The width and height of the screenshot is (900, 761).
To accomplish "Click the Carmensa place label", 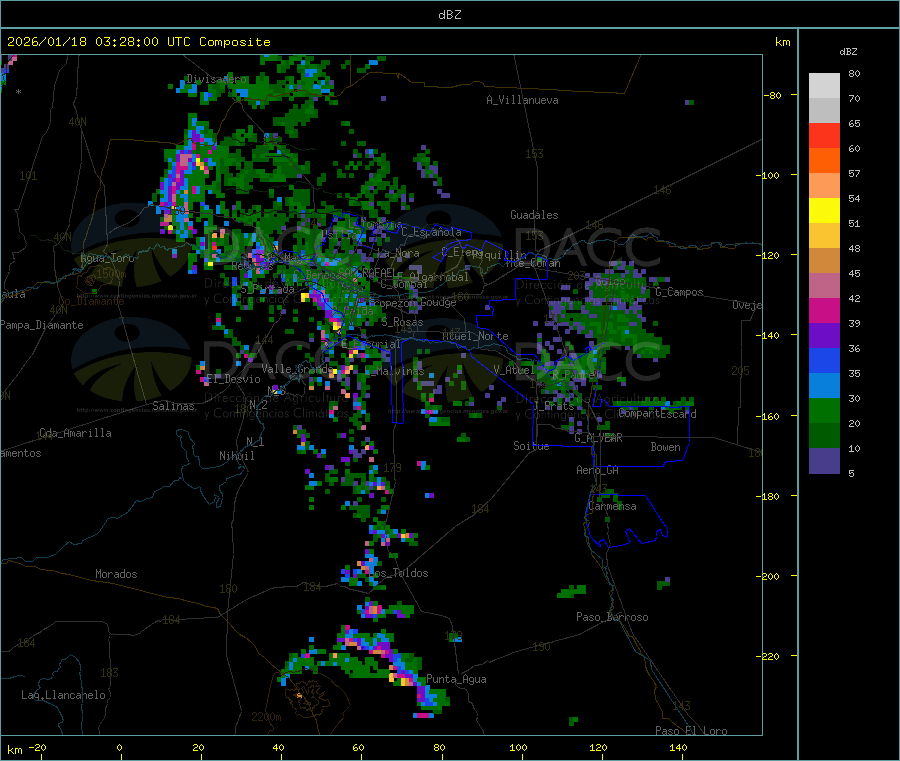I will [612, 506].
